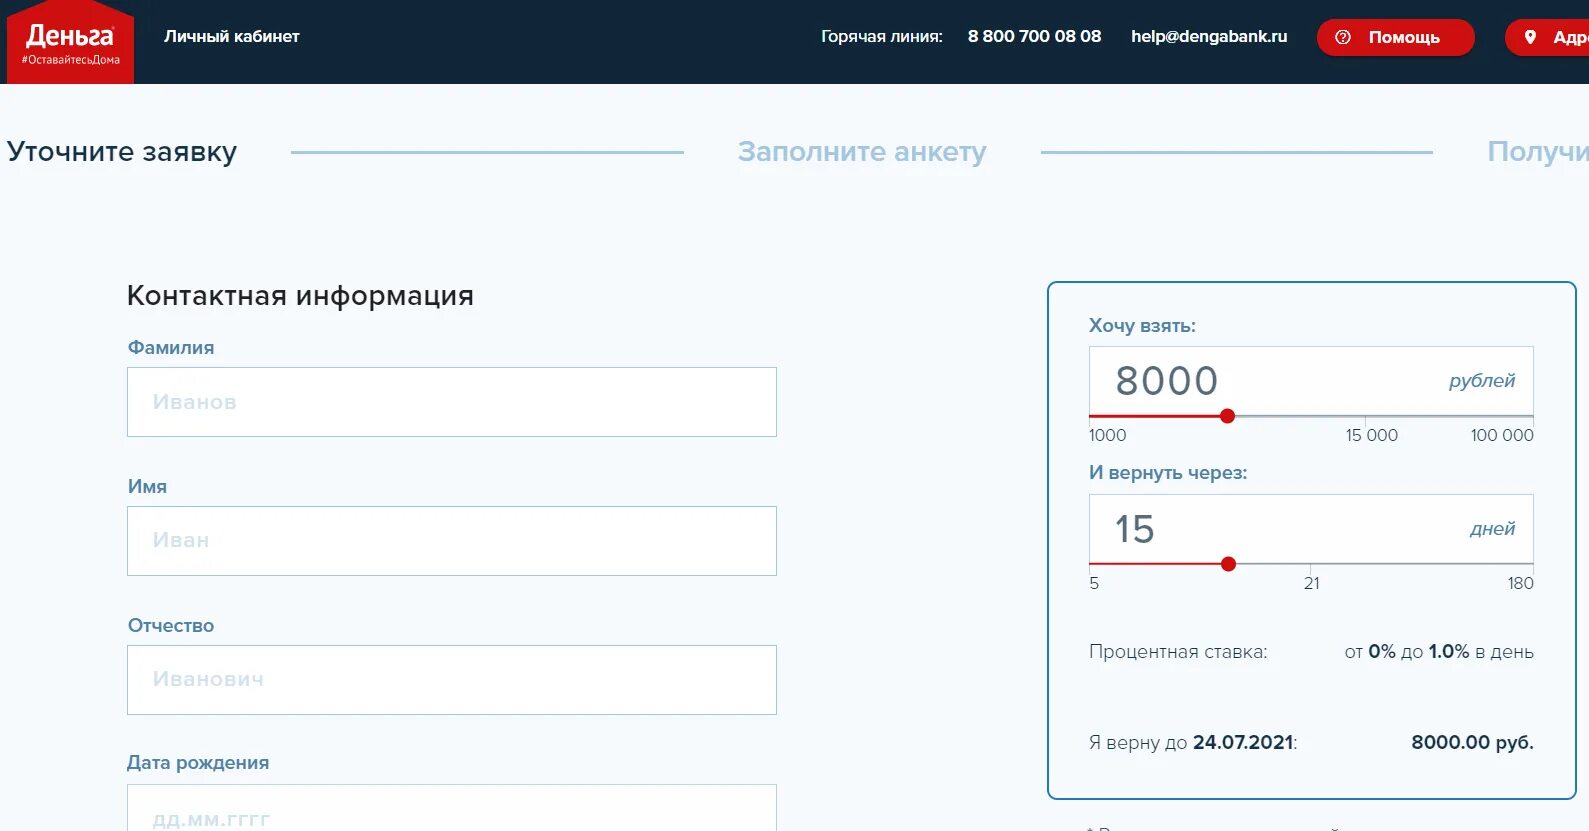1589x831 pixels.
Task: Click the loan term slider handle
Action: [x=1228, y=564]
